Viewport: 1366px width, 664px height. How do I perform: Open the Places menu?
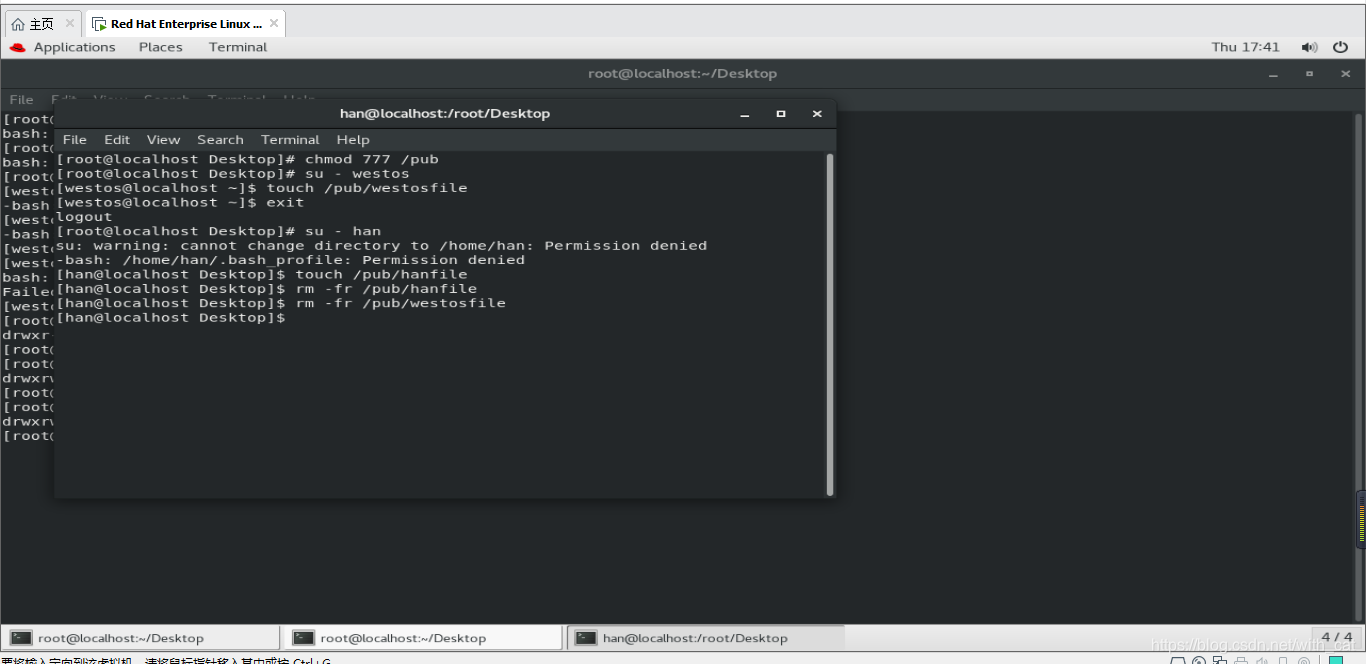(x=160, y=47)
